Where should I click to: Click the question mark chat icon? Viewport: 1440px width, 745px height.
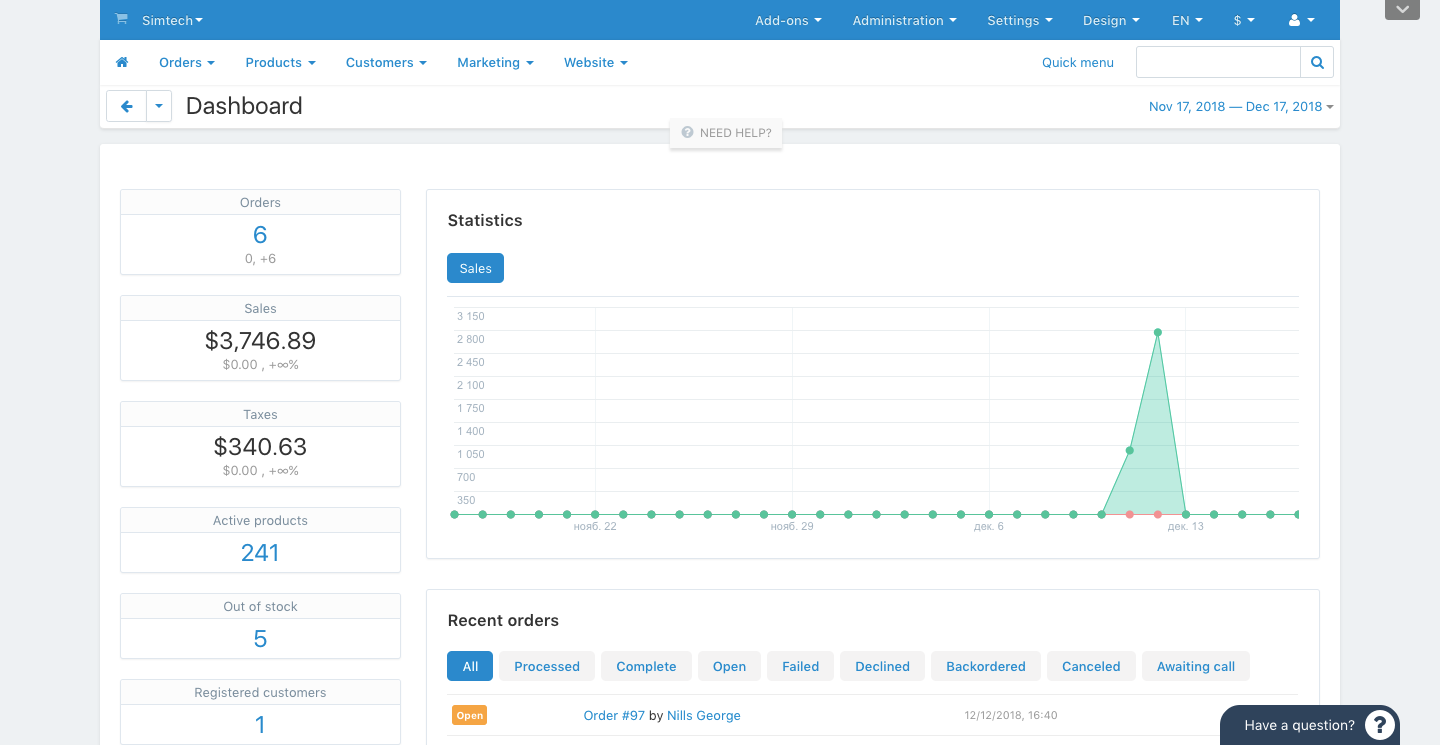pyautogui.click(x=1379, y=725)
